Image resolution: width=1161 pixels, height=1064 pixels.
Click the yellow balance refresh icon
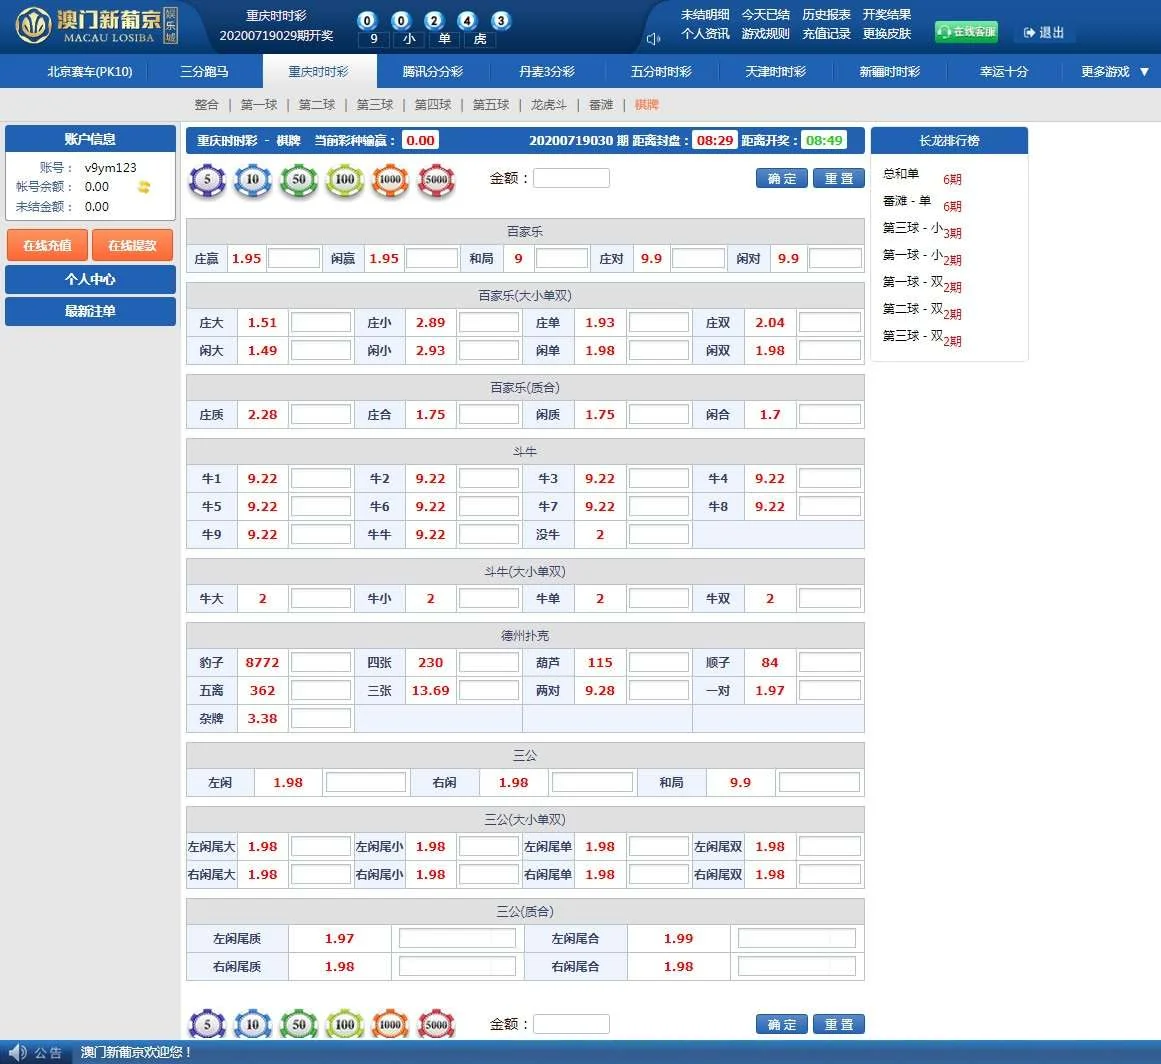click(x=144, y=187)
